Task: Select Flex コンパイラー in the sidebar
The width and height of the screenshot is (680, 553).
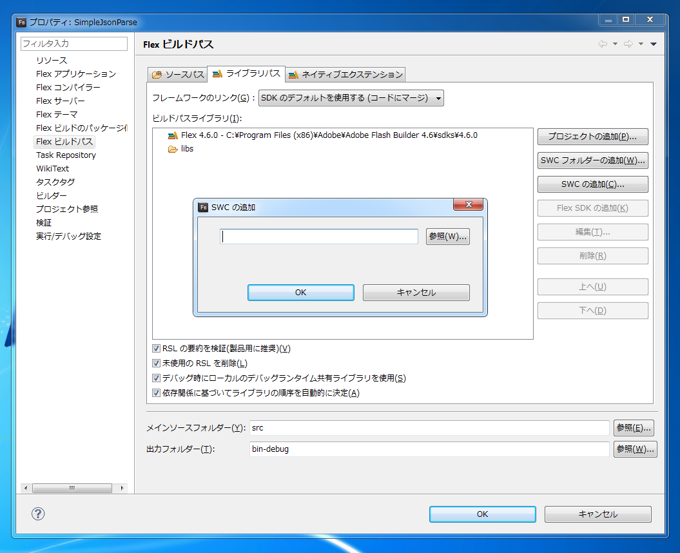Action: coord(68,87)
